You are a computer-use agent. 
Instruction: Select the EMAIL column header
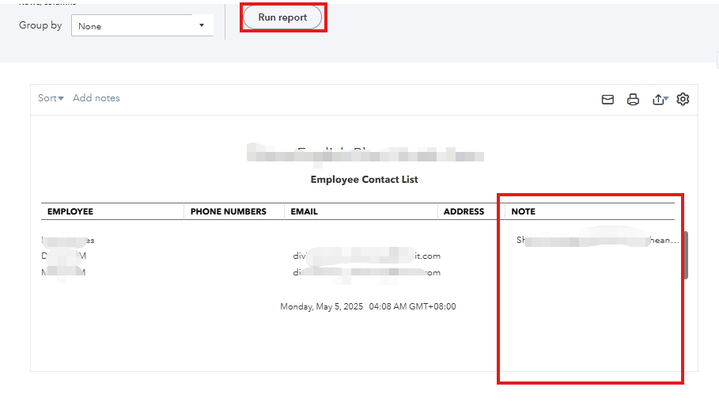(x=304, y=212)
